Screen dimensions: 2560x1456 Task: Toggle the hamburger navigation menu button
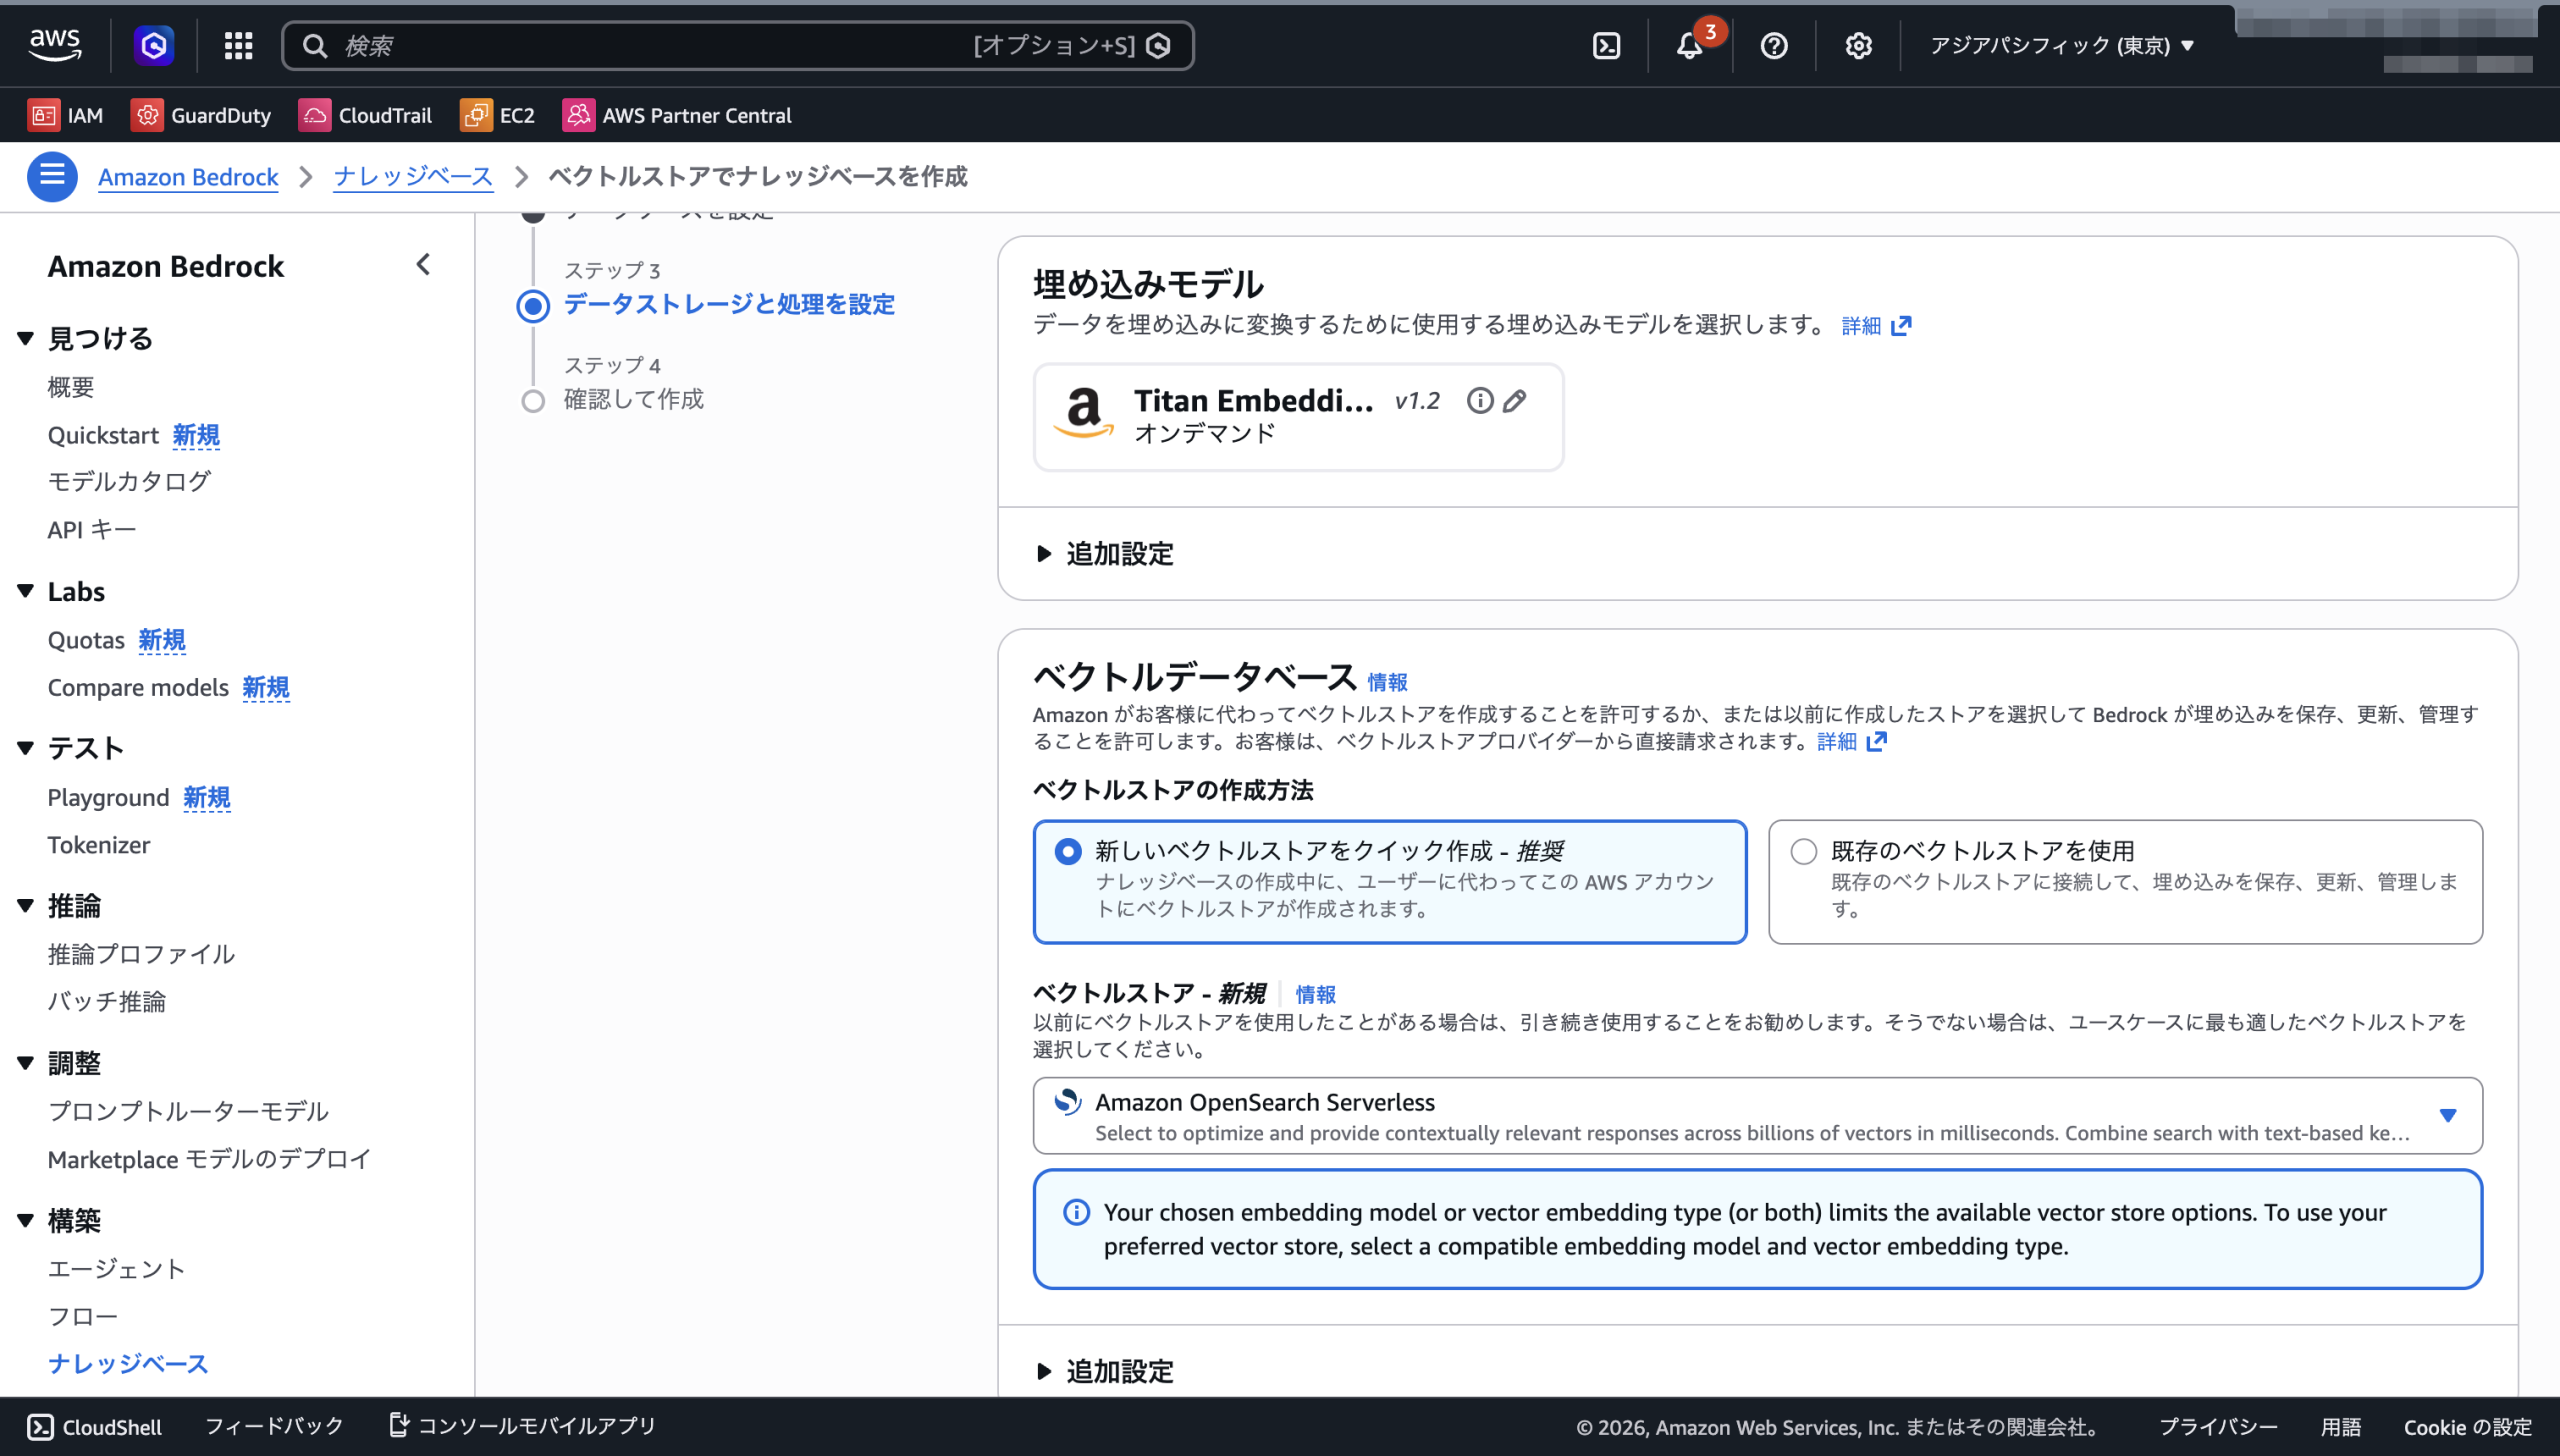52,176
